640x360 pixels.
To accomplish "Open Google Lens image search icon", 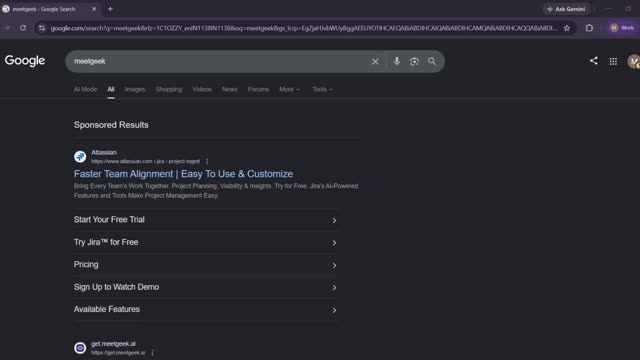I will [x=414, y=61].
